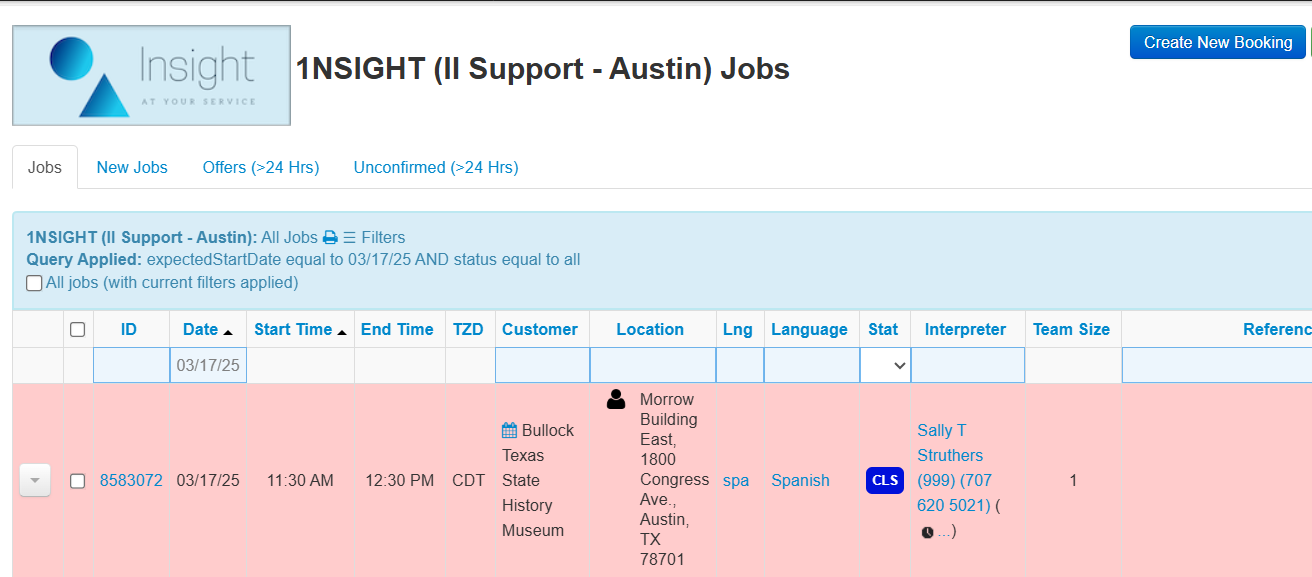Image resolution: width=1312 pixels, height=577 pixels.
Task: Print the All Jobs list
Action: click(x=330, y=238)
